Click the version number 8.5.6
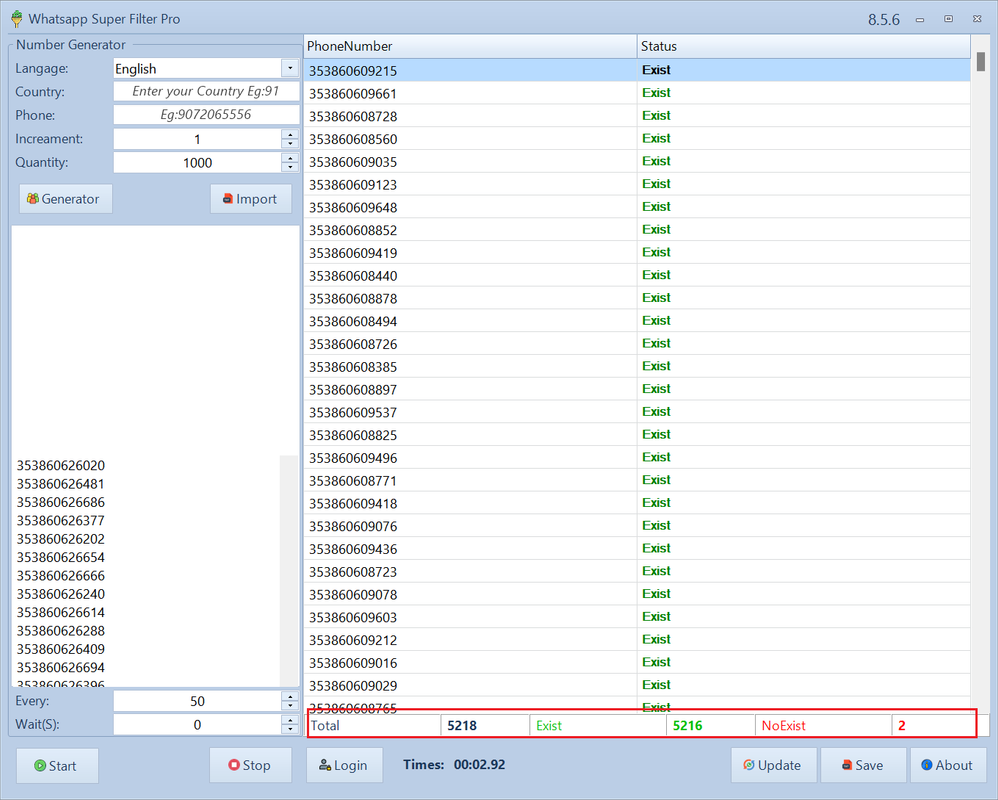 click(884, 20)
